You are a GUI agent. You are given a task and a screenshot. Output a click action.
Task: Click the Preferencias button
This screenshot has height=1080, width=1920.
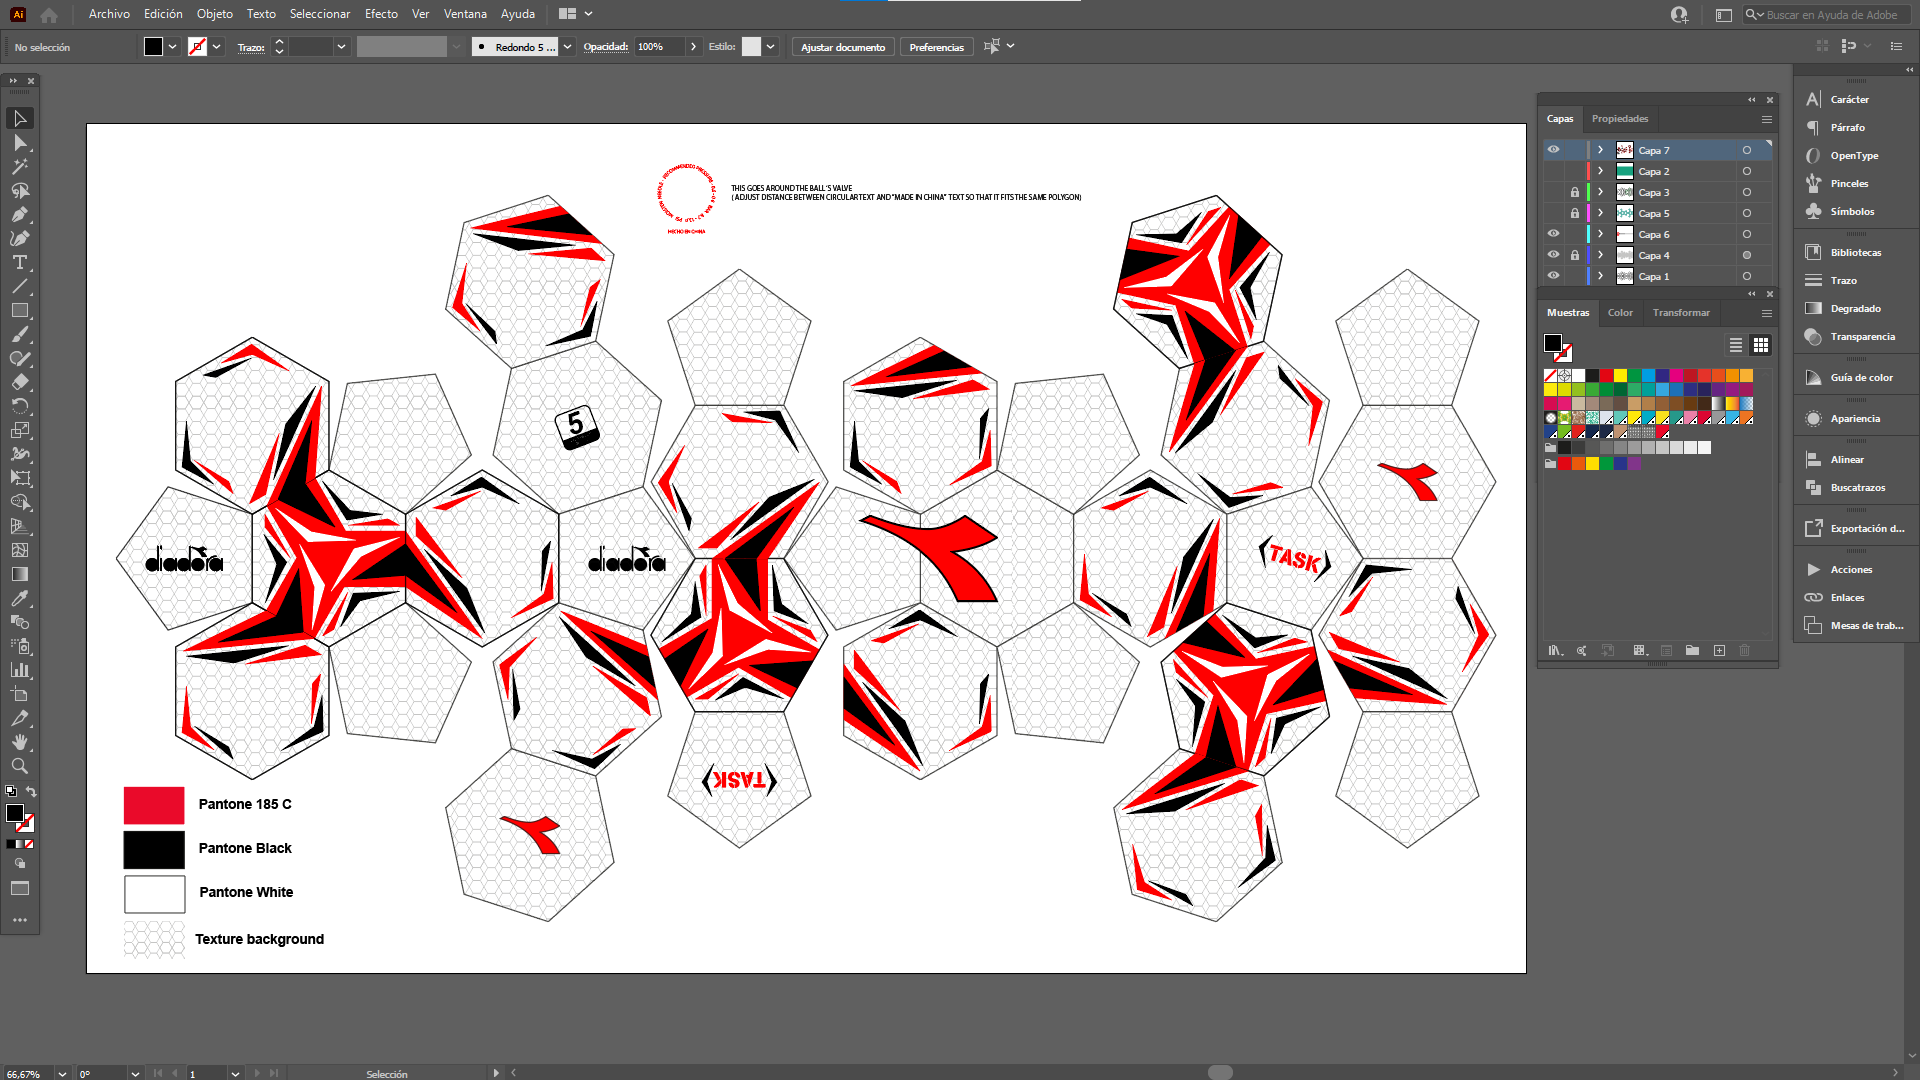coord(936,47)
